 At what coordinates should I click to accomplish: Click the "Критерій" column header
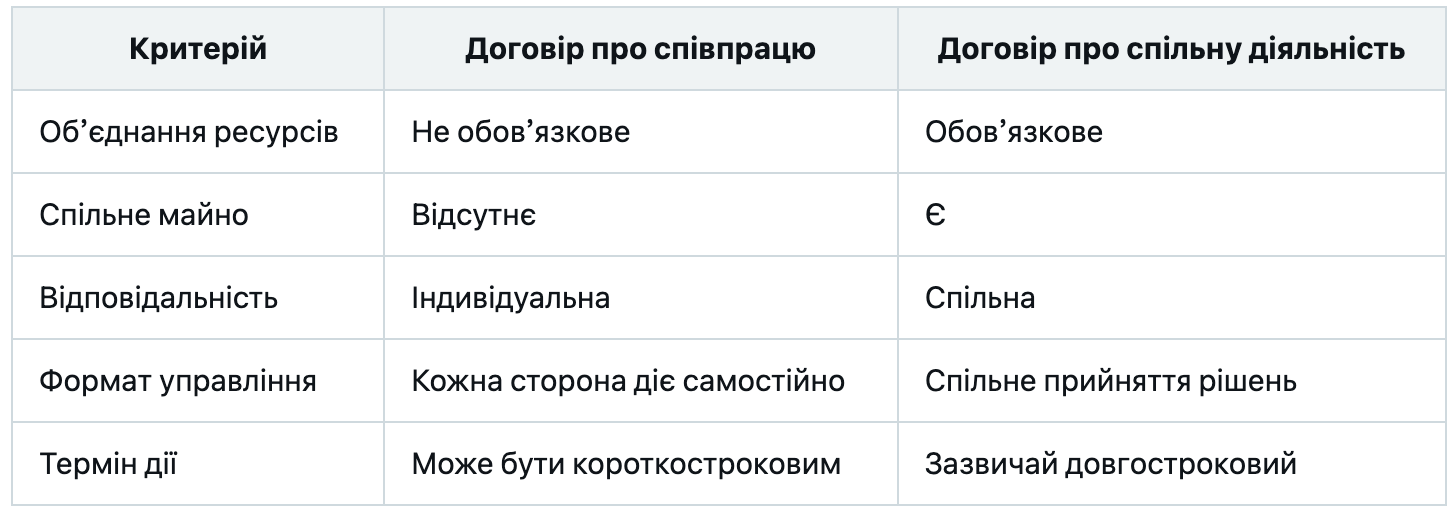(x=198, y=50)
